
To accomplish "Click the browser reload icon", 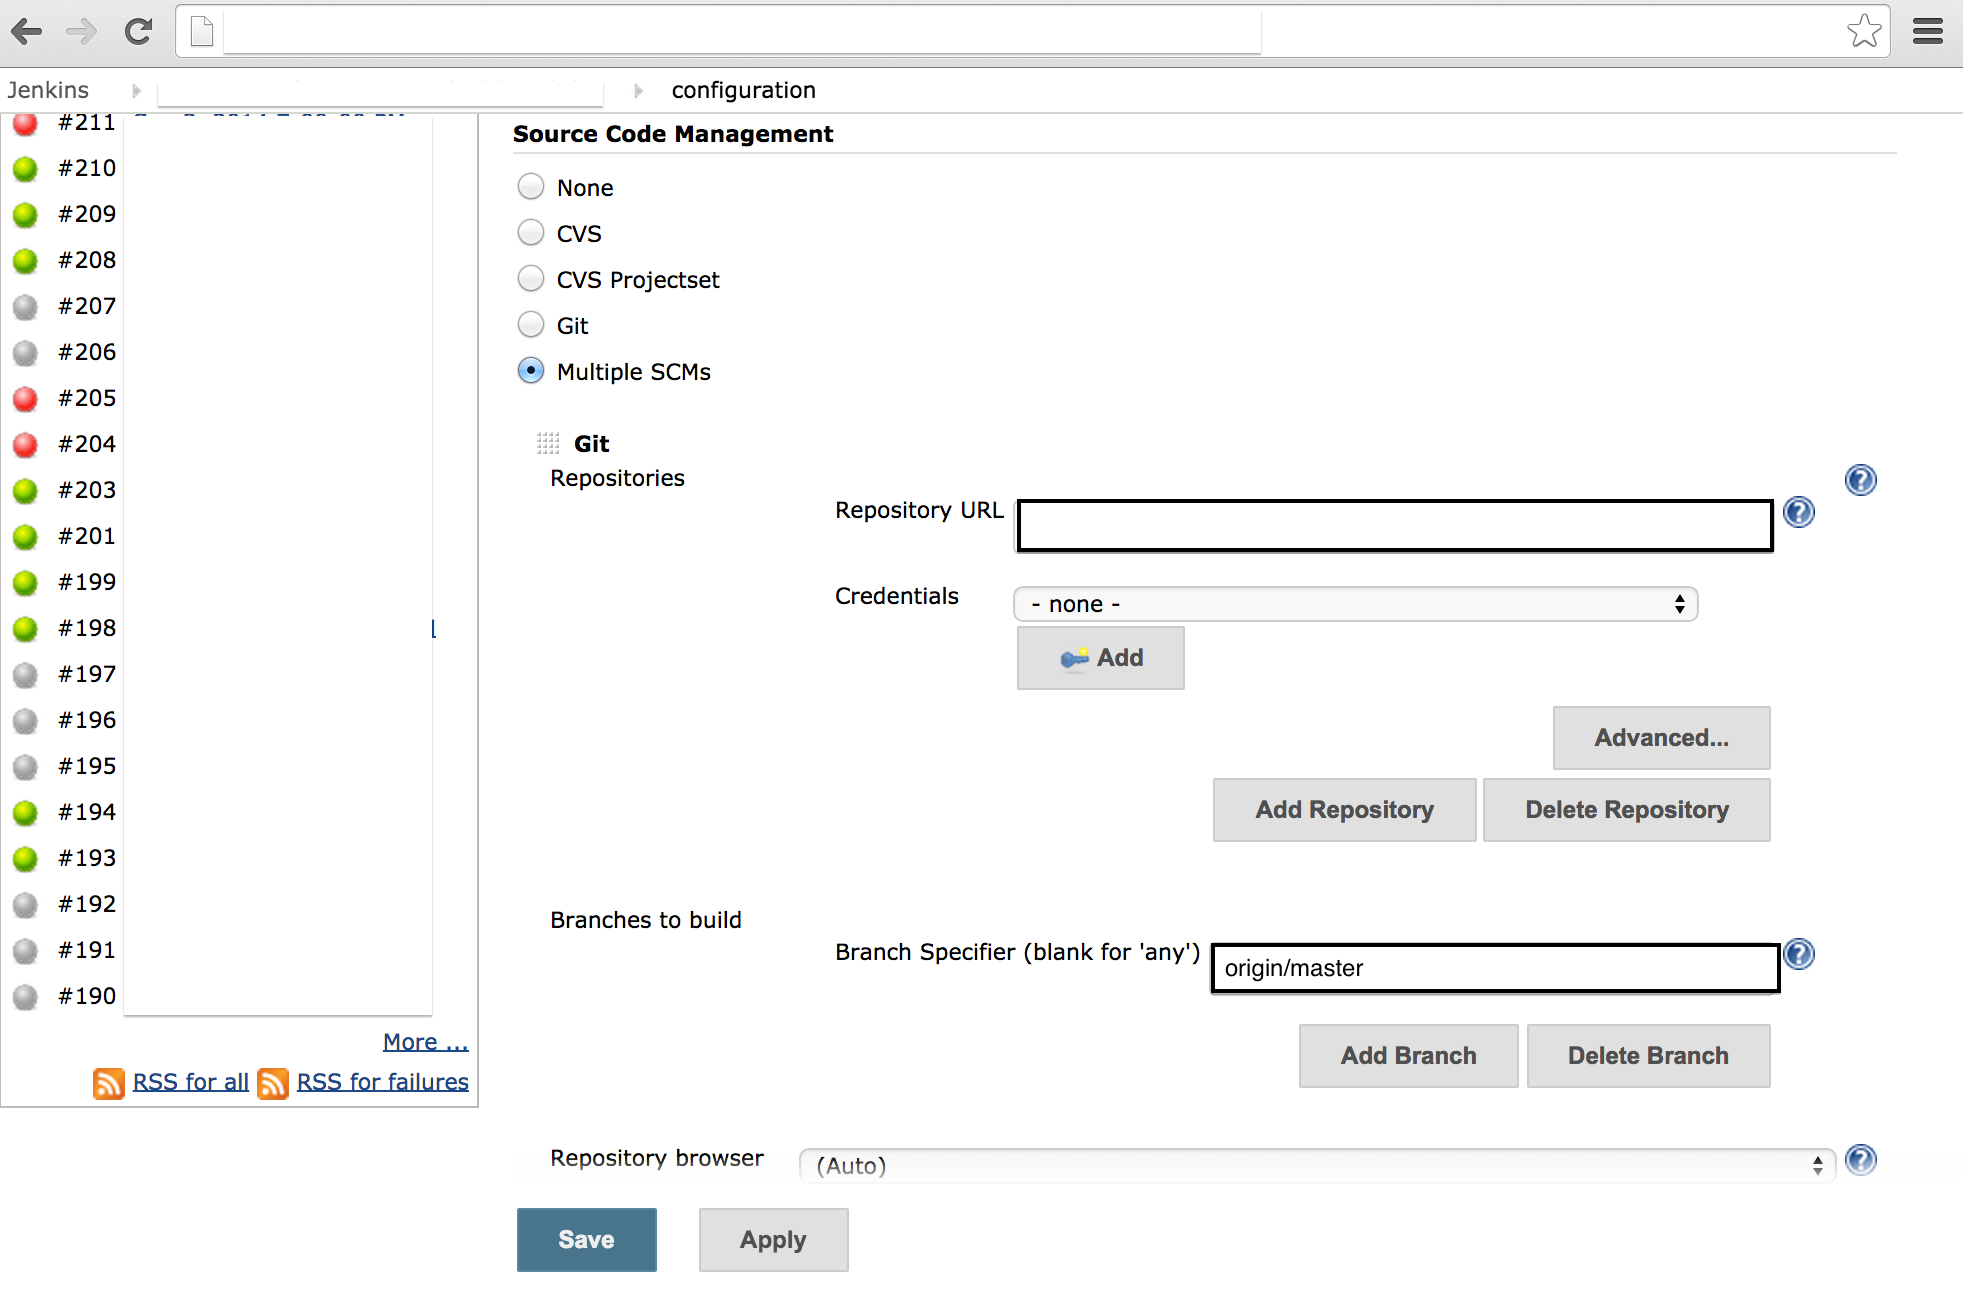I will pyautogui.click(x=138, y=32).
